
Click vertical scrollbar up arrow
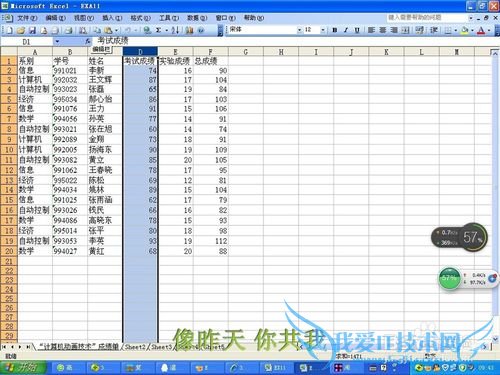(495, 53)
